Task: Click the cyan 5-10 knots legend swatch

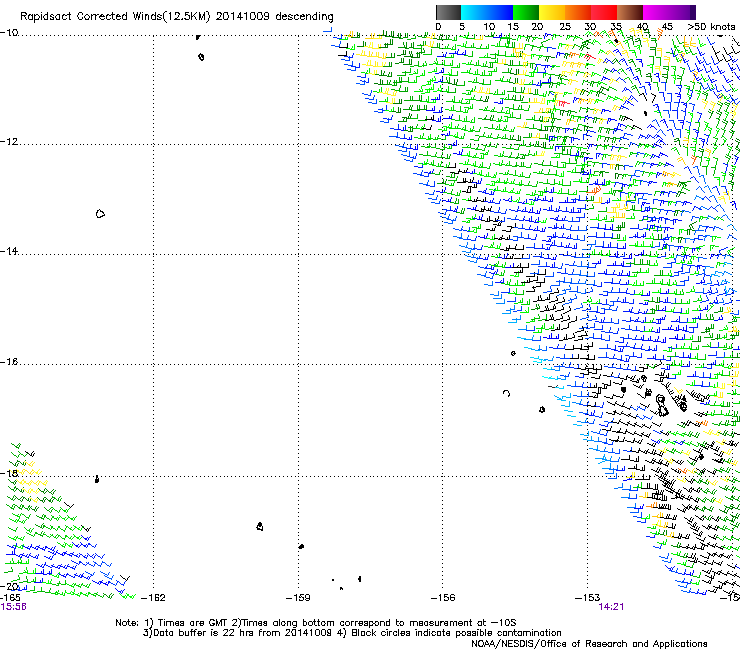Action: coord(474,12)
